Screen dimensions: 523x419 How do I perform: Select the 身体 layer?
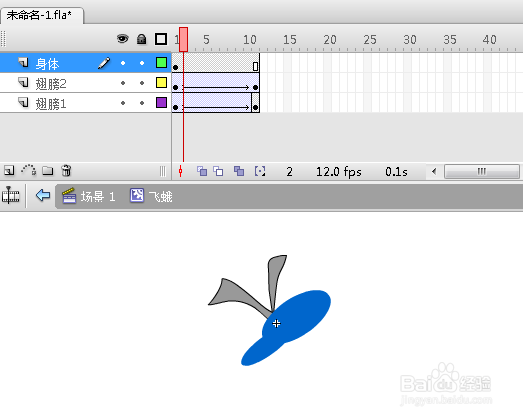click(x=85, y=63)
